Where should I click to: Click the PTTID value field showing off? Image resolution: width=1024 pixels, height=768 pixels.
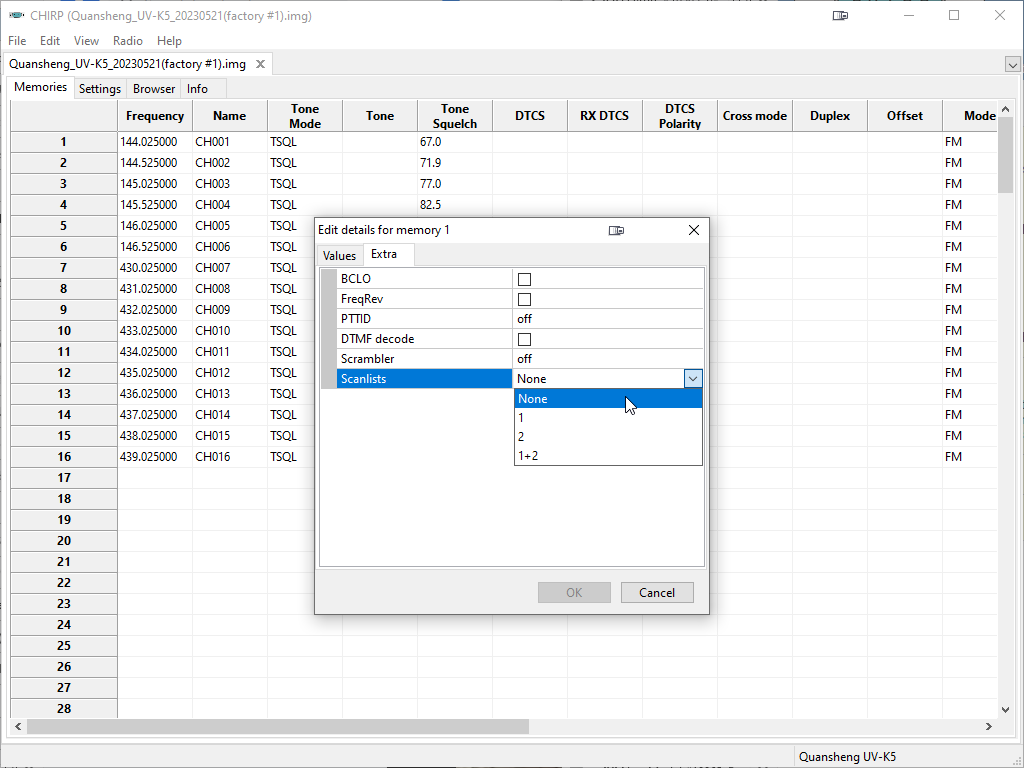click(608, 319)
